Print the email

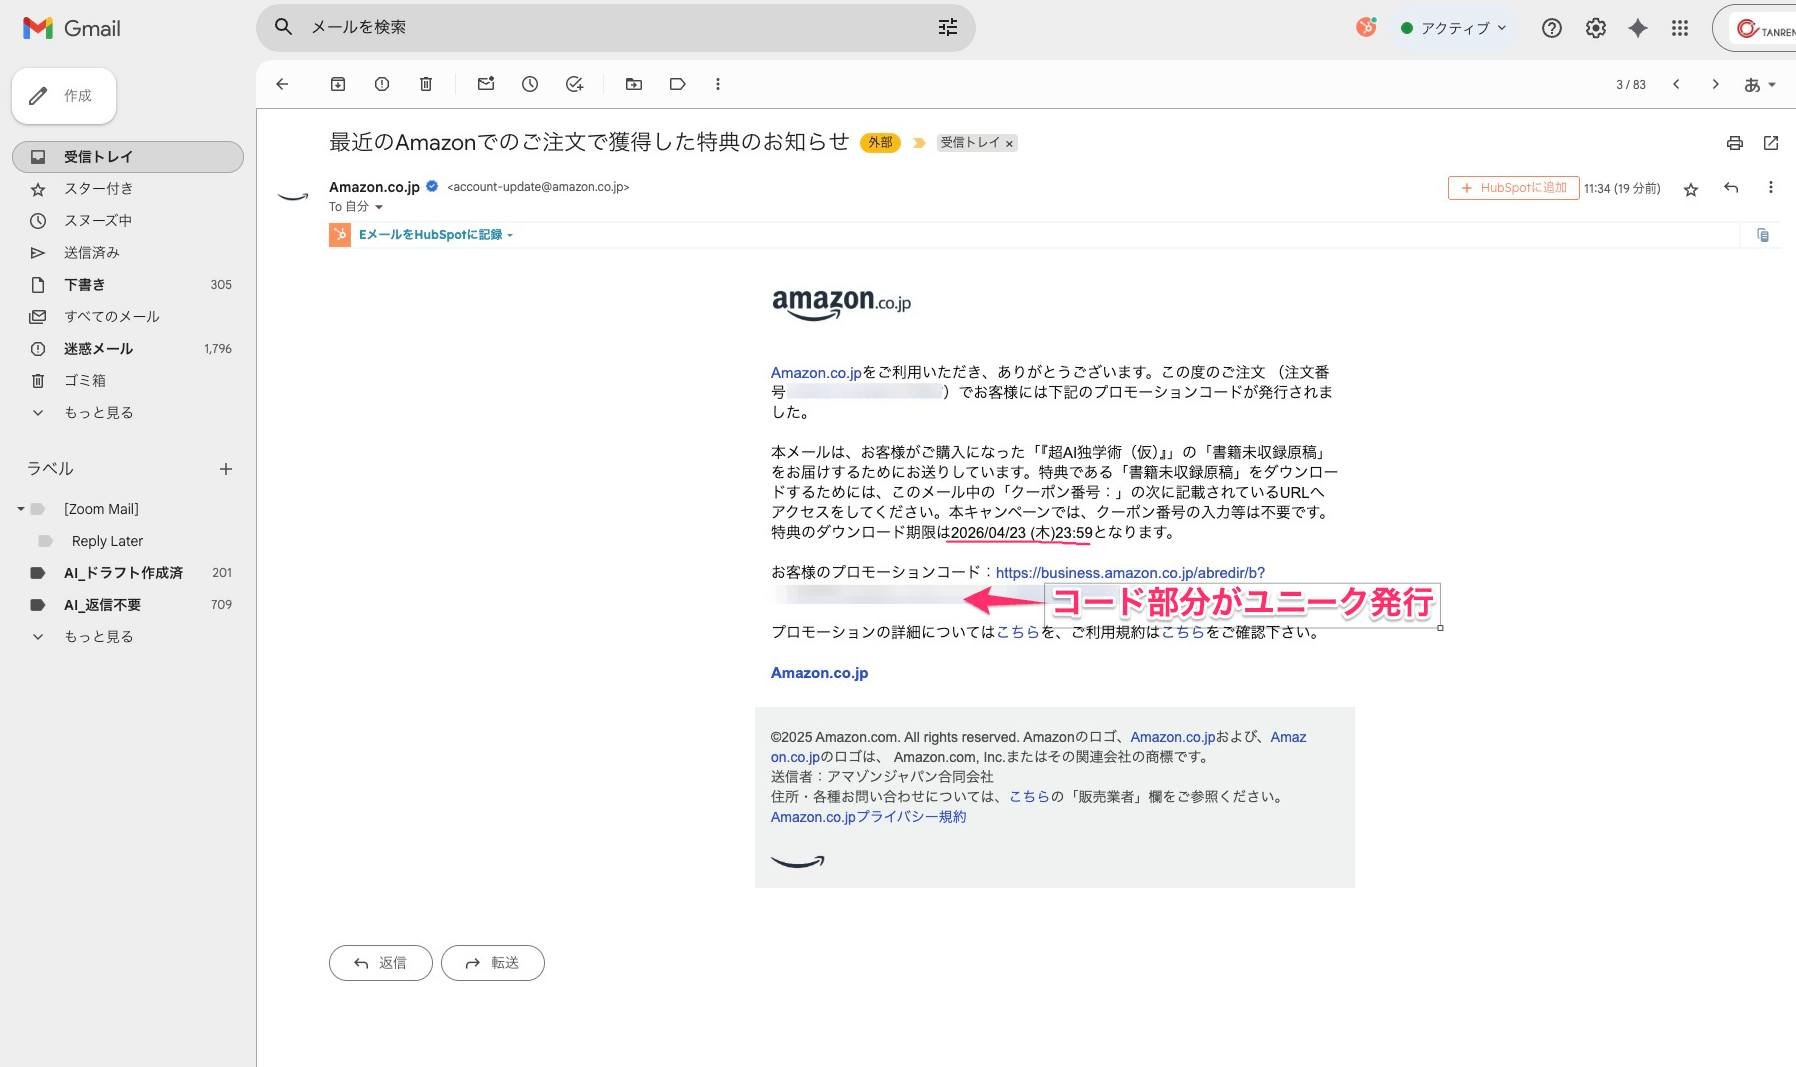click(x=1733, y=143)
